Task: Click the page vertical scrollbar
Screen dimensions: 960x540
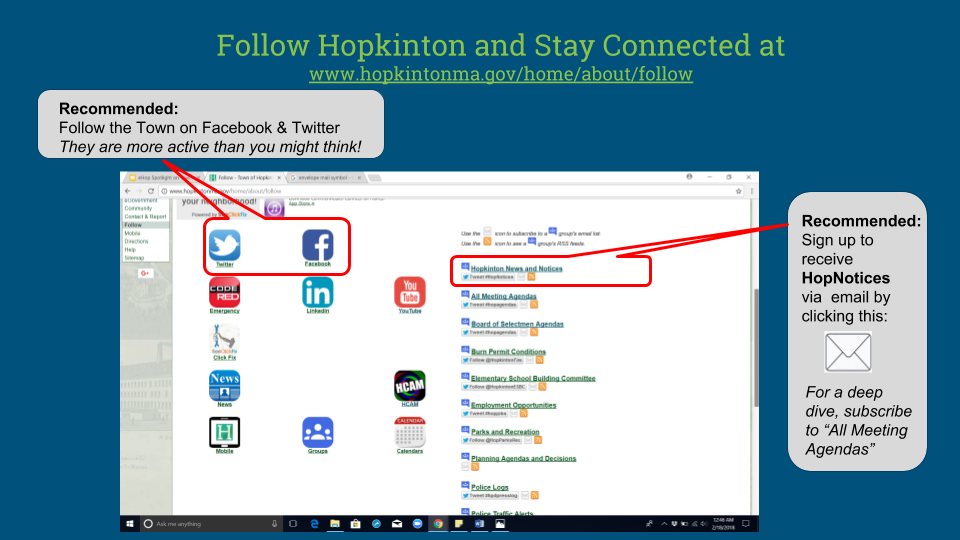Action: tap(756, 349)
